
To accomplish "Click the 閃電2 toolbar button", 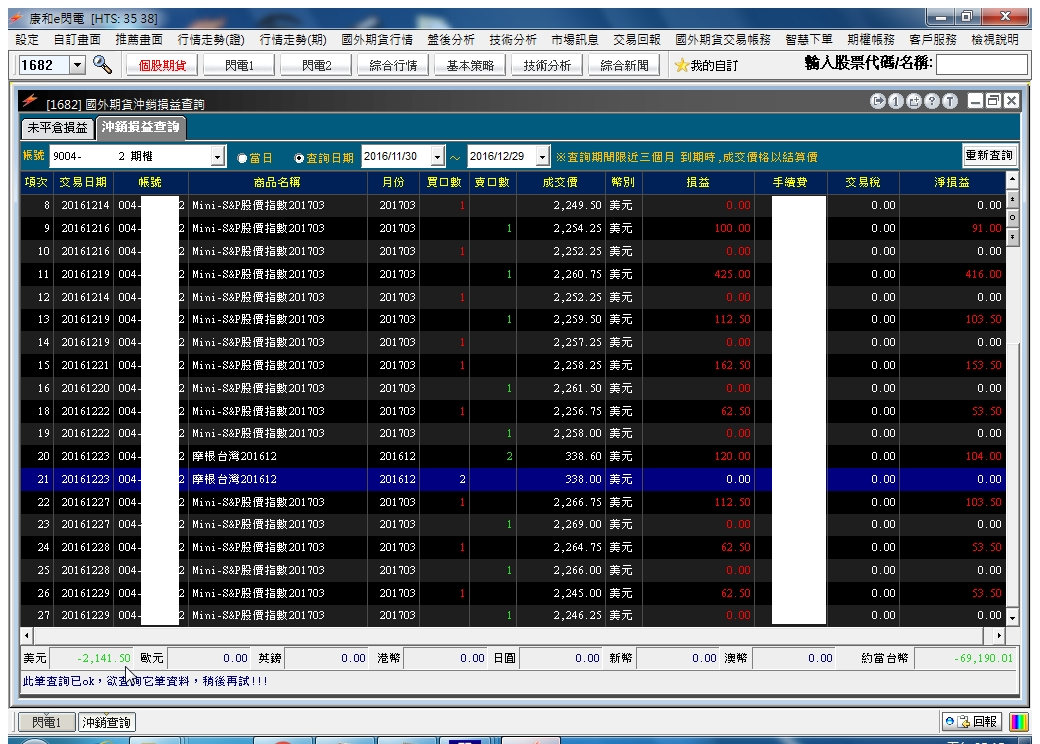I will point(316,65).
